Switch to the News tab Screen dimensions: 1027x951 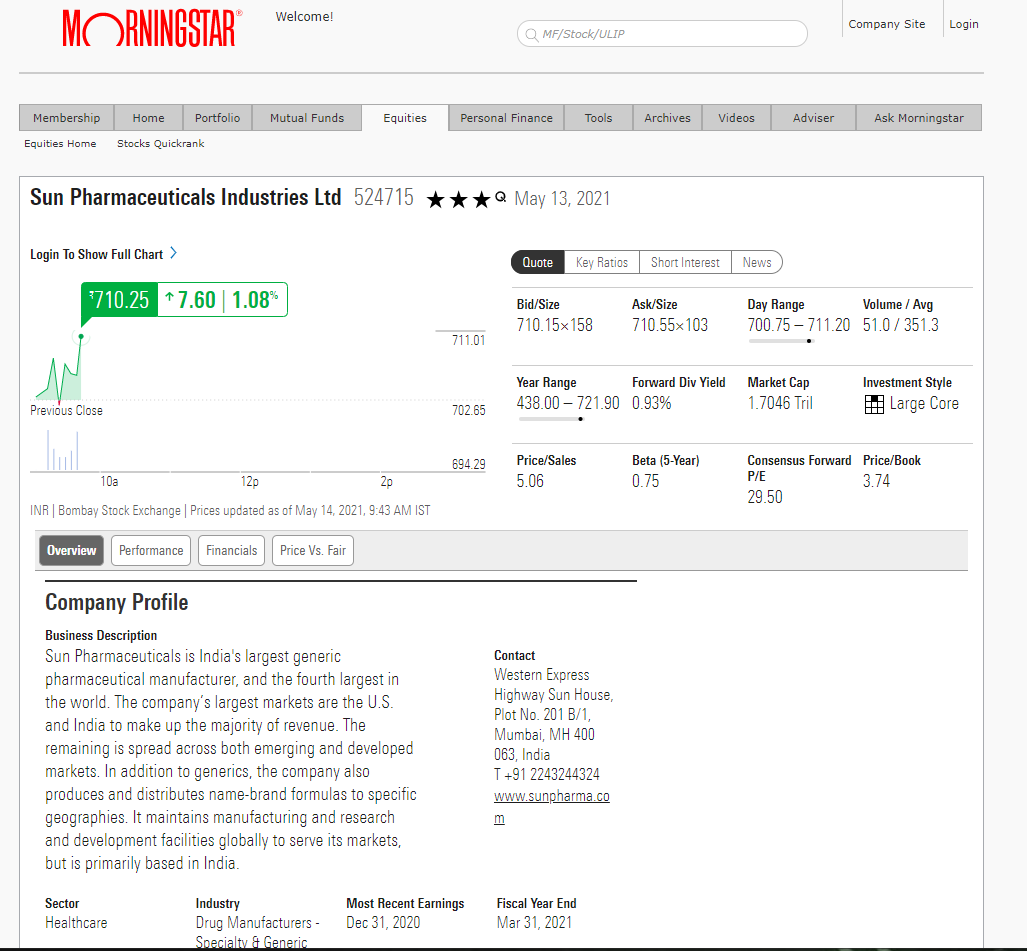click(x=757, y=263)
